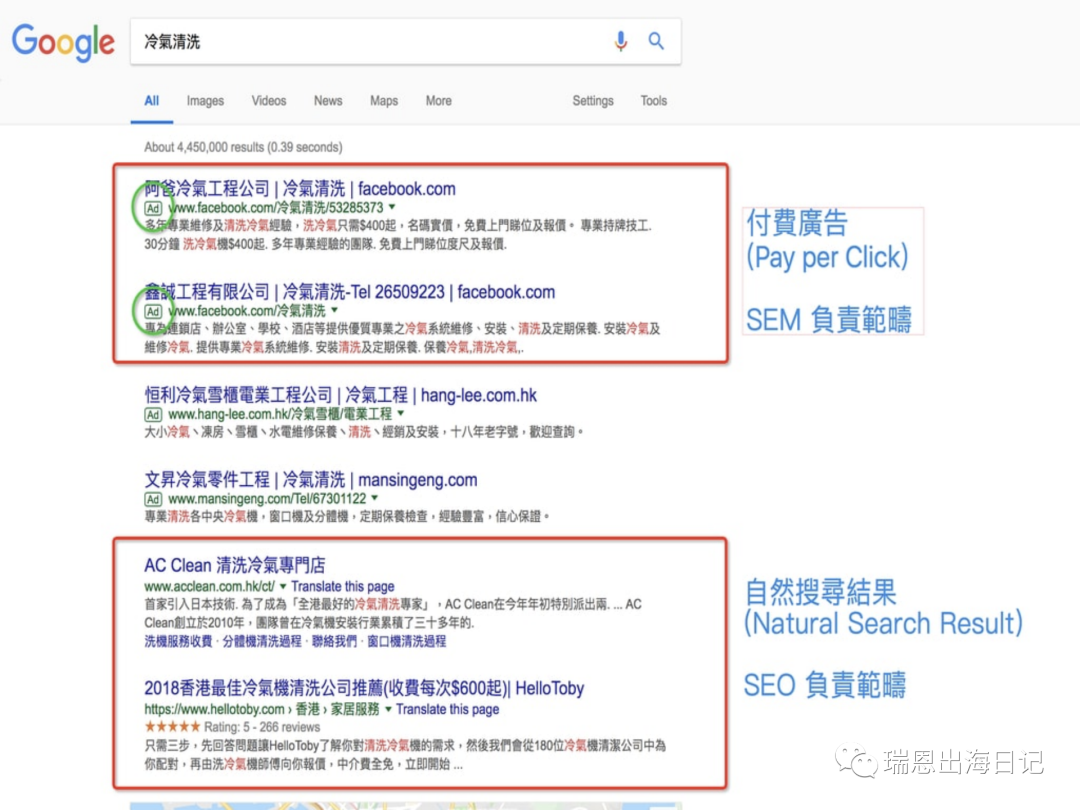
Task: Open 恒利冷氣雪櫃電業工程公司 ad title
Action: pyautogui.click(x=340, y=395)
